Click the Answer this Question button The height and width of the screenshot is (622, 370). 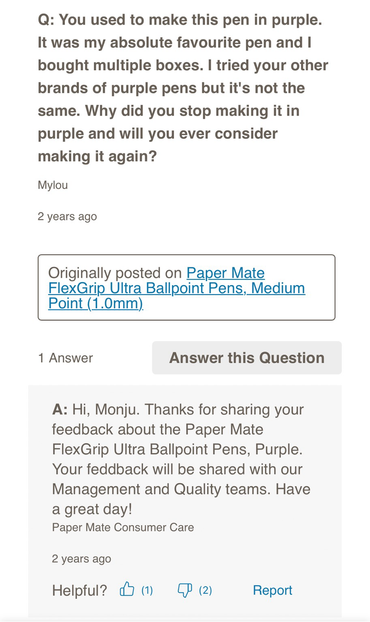(x=247, y=358)
